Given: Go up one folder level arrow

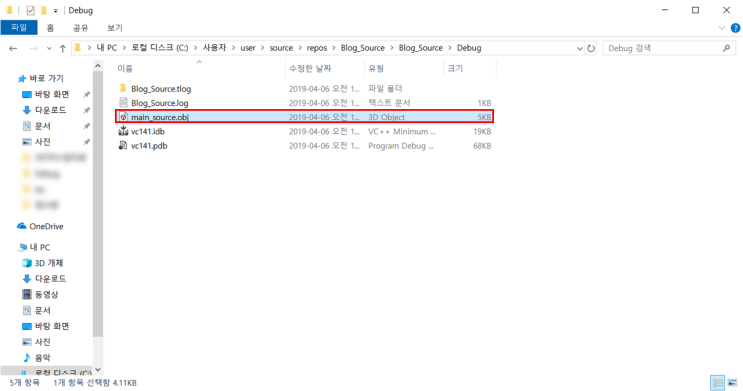Looking at the screenshot, I should [x=63, y=48].
